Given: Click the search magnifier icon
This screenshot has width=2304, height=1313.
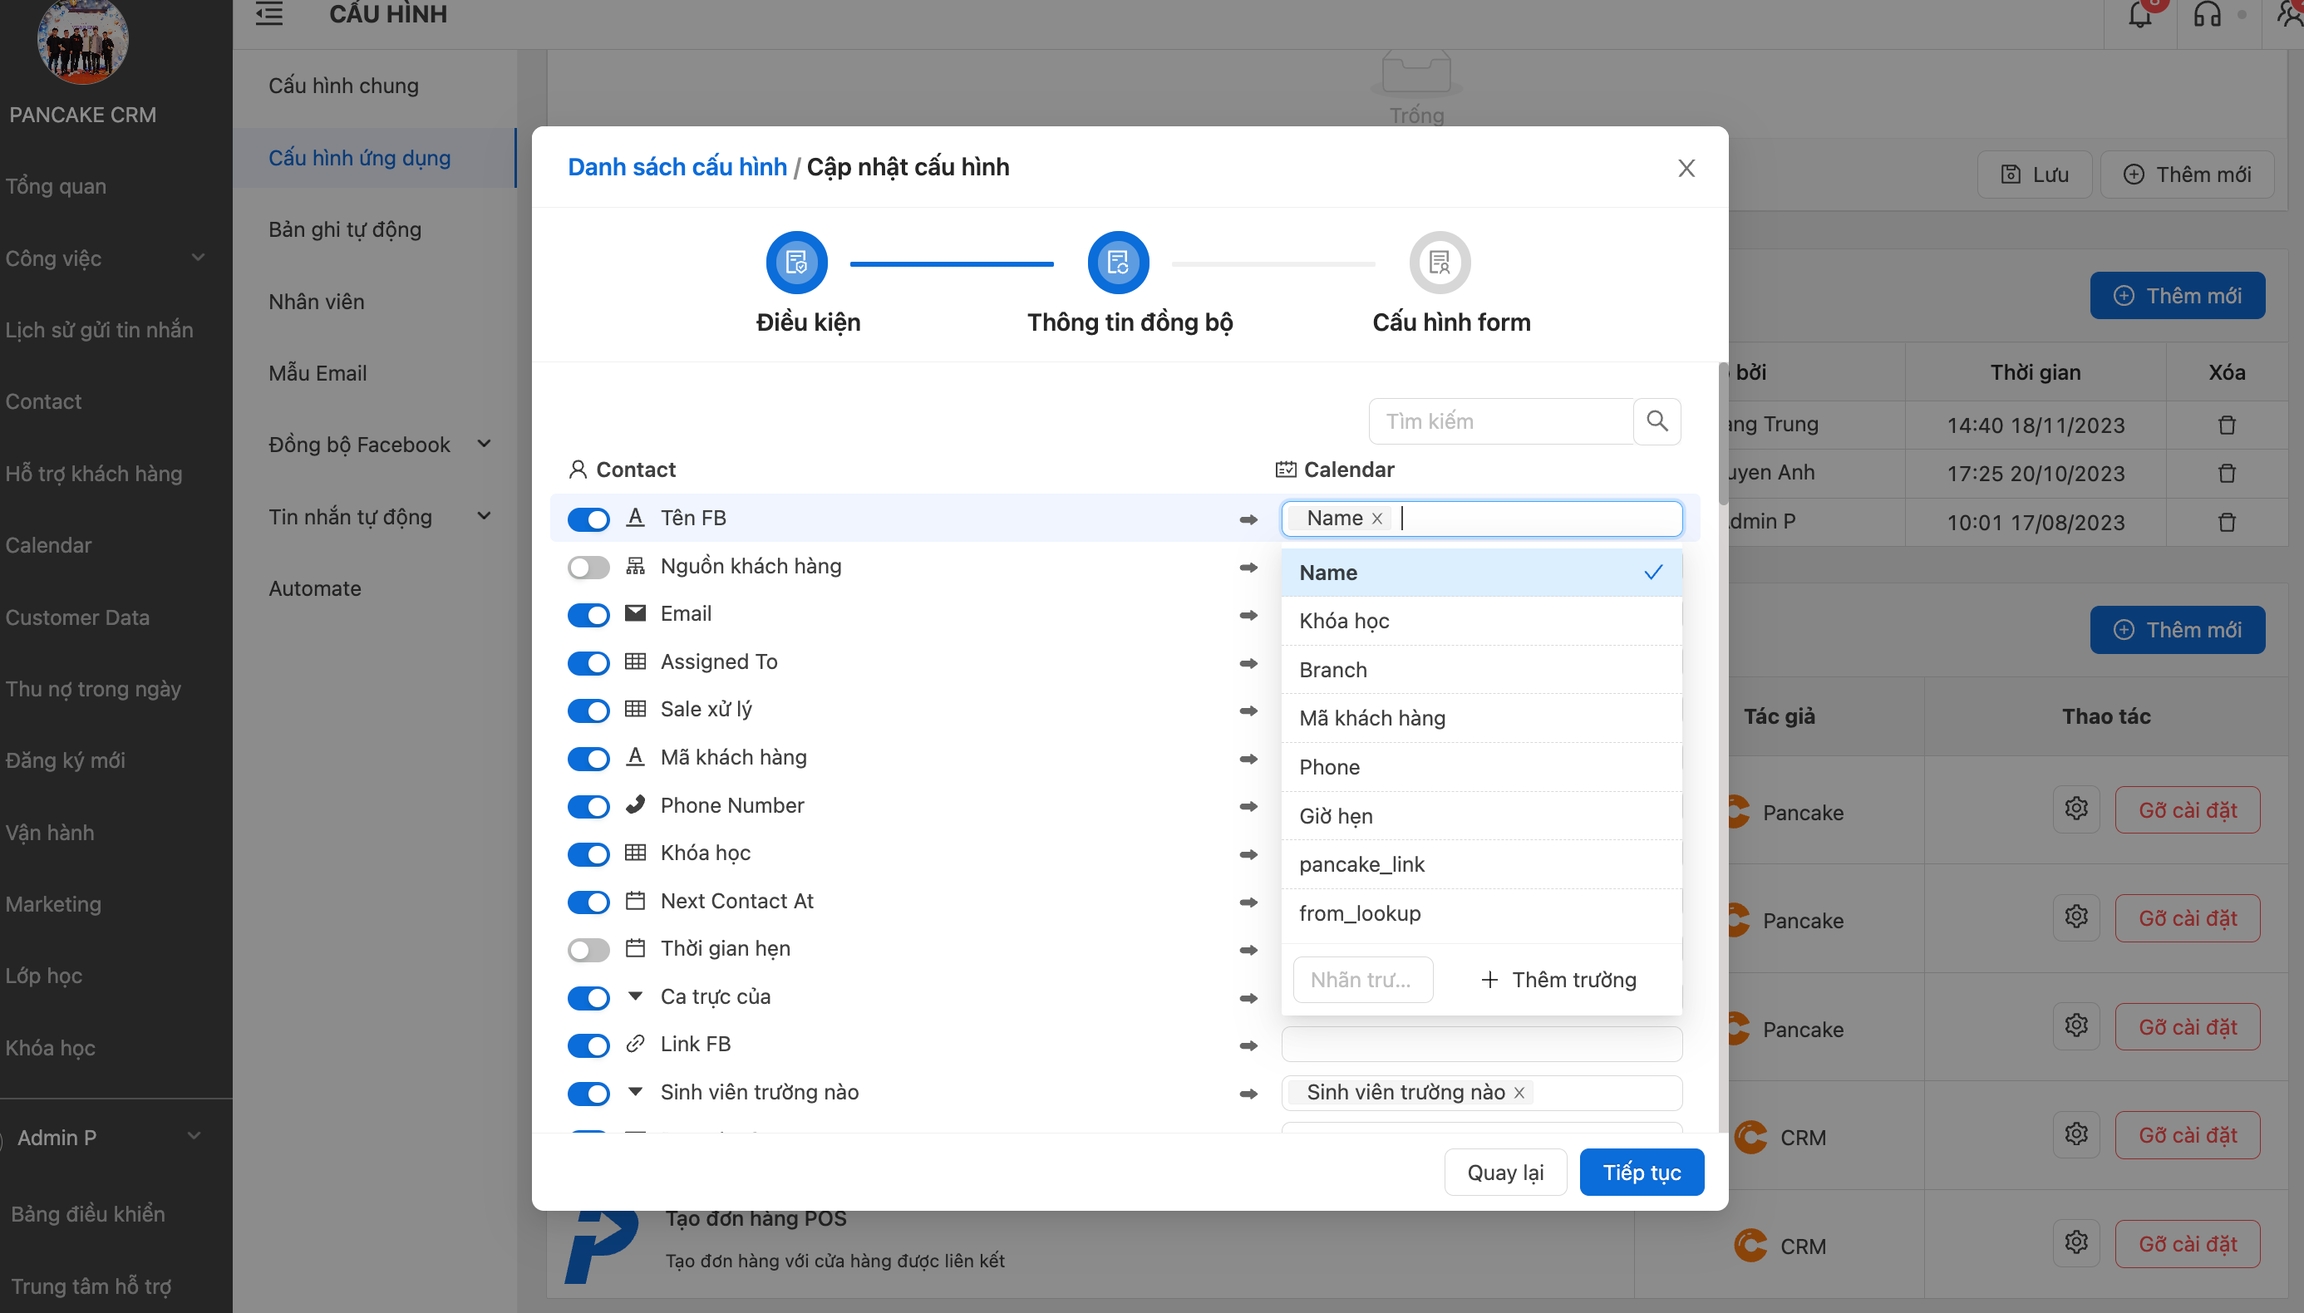Looking at the screenshot, I should click(x=1656, y=421).
